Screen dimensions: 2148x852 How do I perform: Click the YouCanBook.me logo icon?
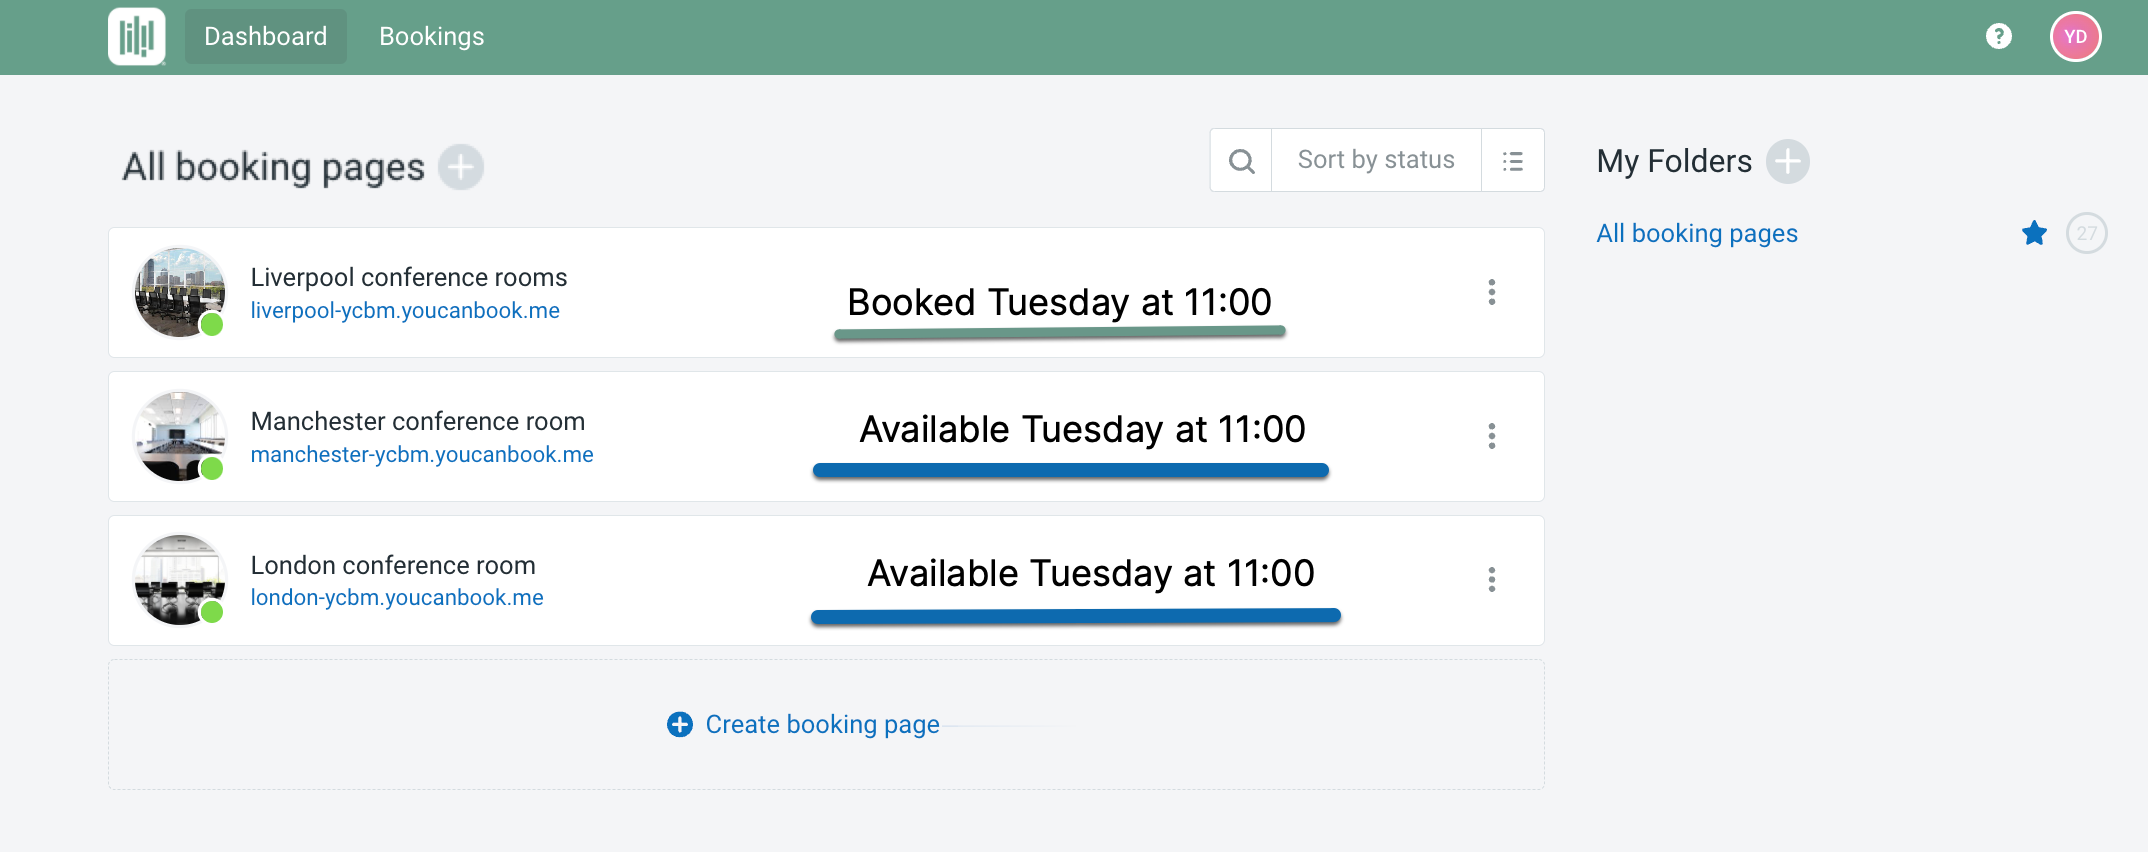[x=136, y=36]
